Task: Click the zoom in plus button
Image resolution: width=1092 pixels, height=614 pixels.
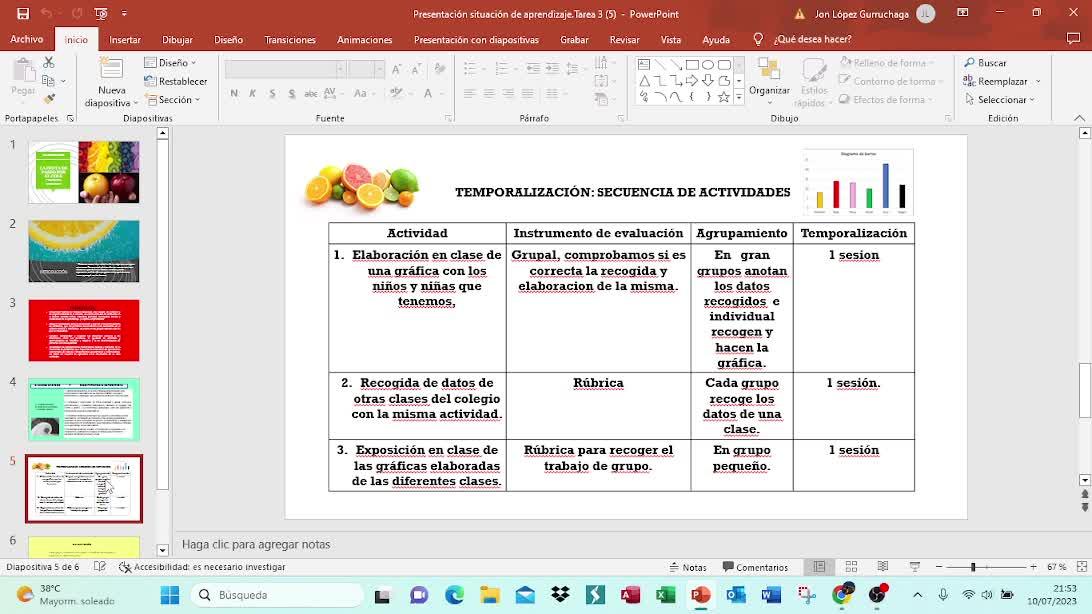Action: 1034,567
